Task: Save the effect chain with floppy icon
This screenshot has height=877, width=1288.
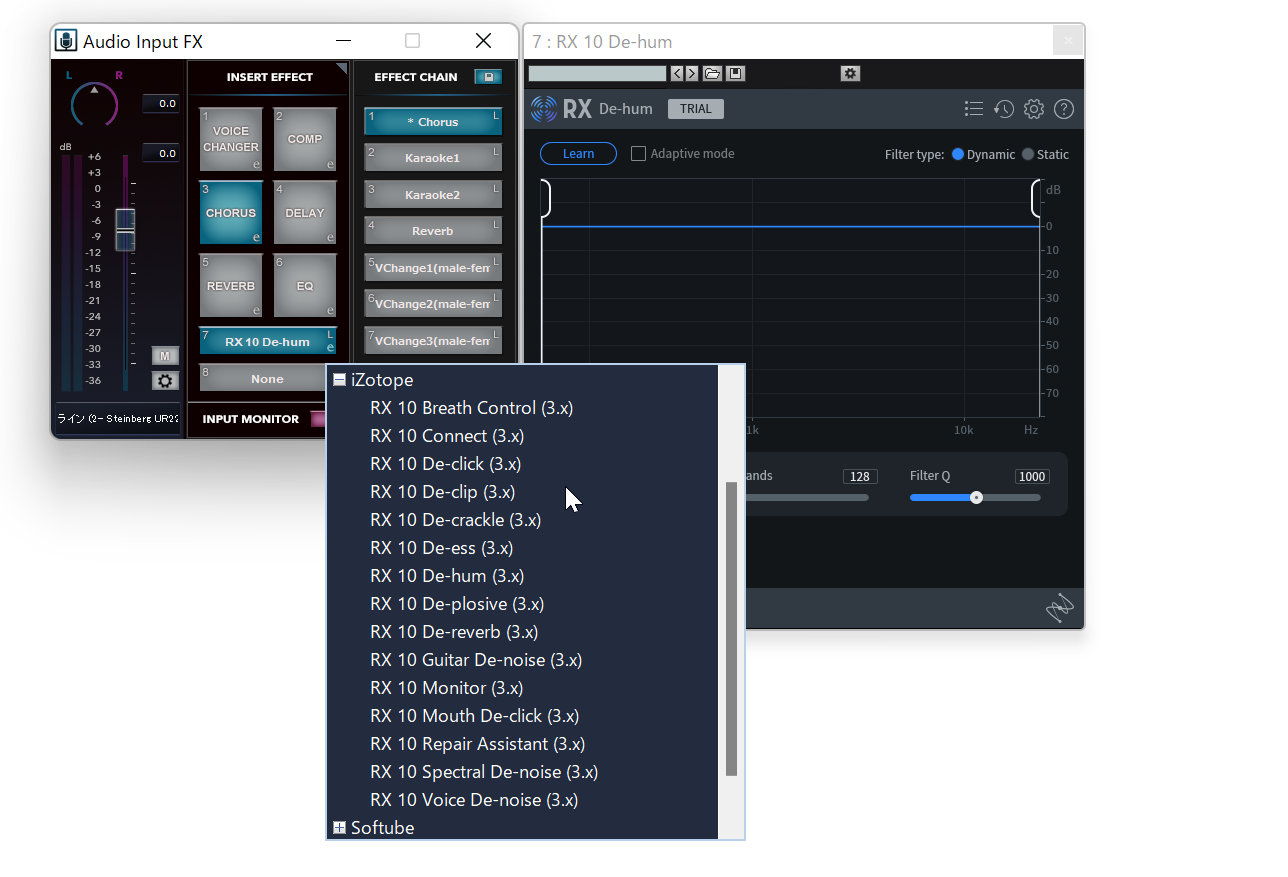Action: tap(488, 77)
